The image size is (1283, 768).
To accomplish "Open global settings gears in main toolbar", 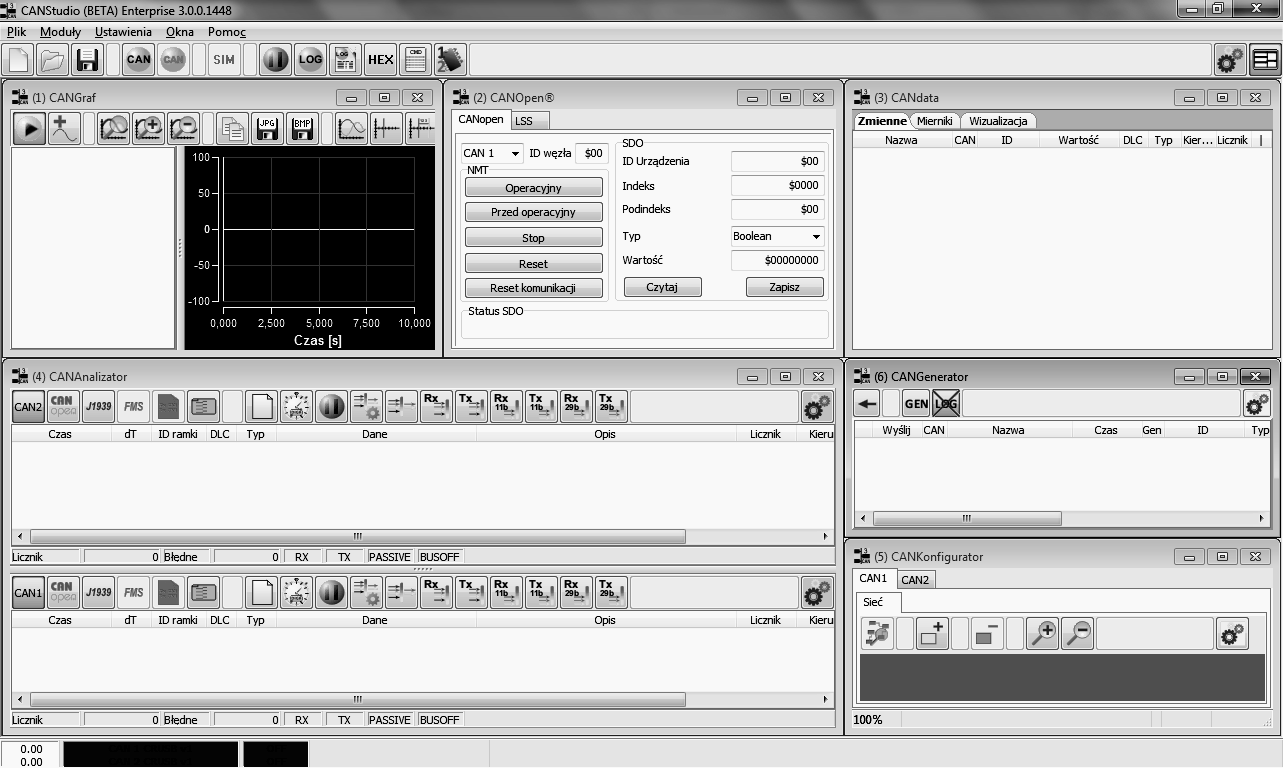I will pyautogui.click(x=1230, y=60).
